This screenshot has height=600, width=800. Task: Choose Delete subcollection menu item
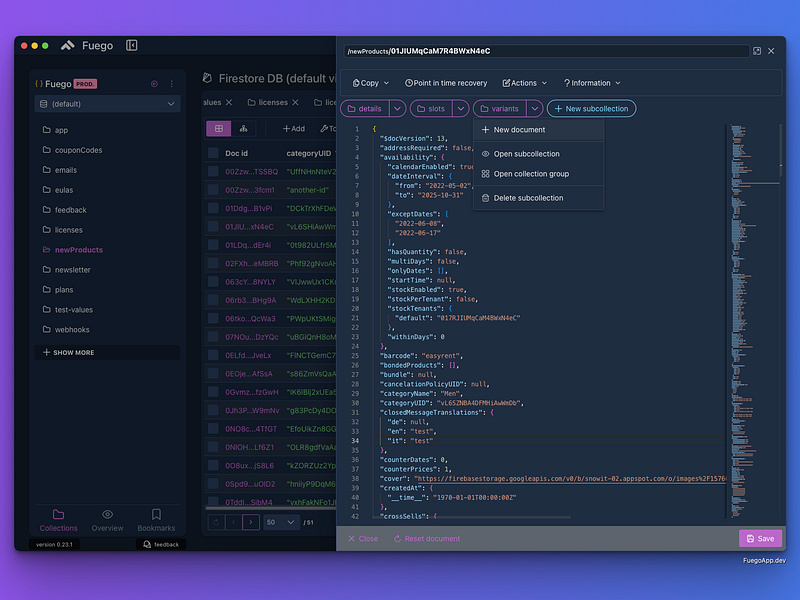tap(538, 198)
